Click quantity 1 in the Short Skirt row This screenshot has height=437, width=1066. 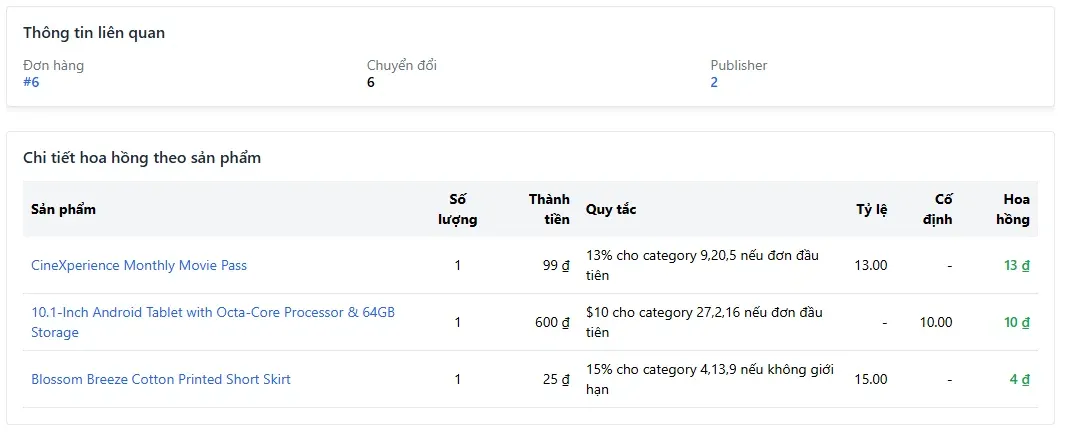[x=458, y=379]
